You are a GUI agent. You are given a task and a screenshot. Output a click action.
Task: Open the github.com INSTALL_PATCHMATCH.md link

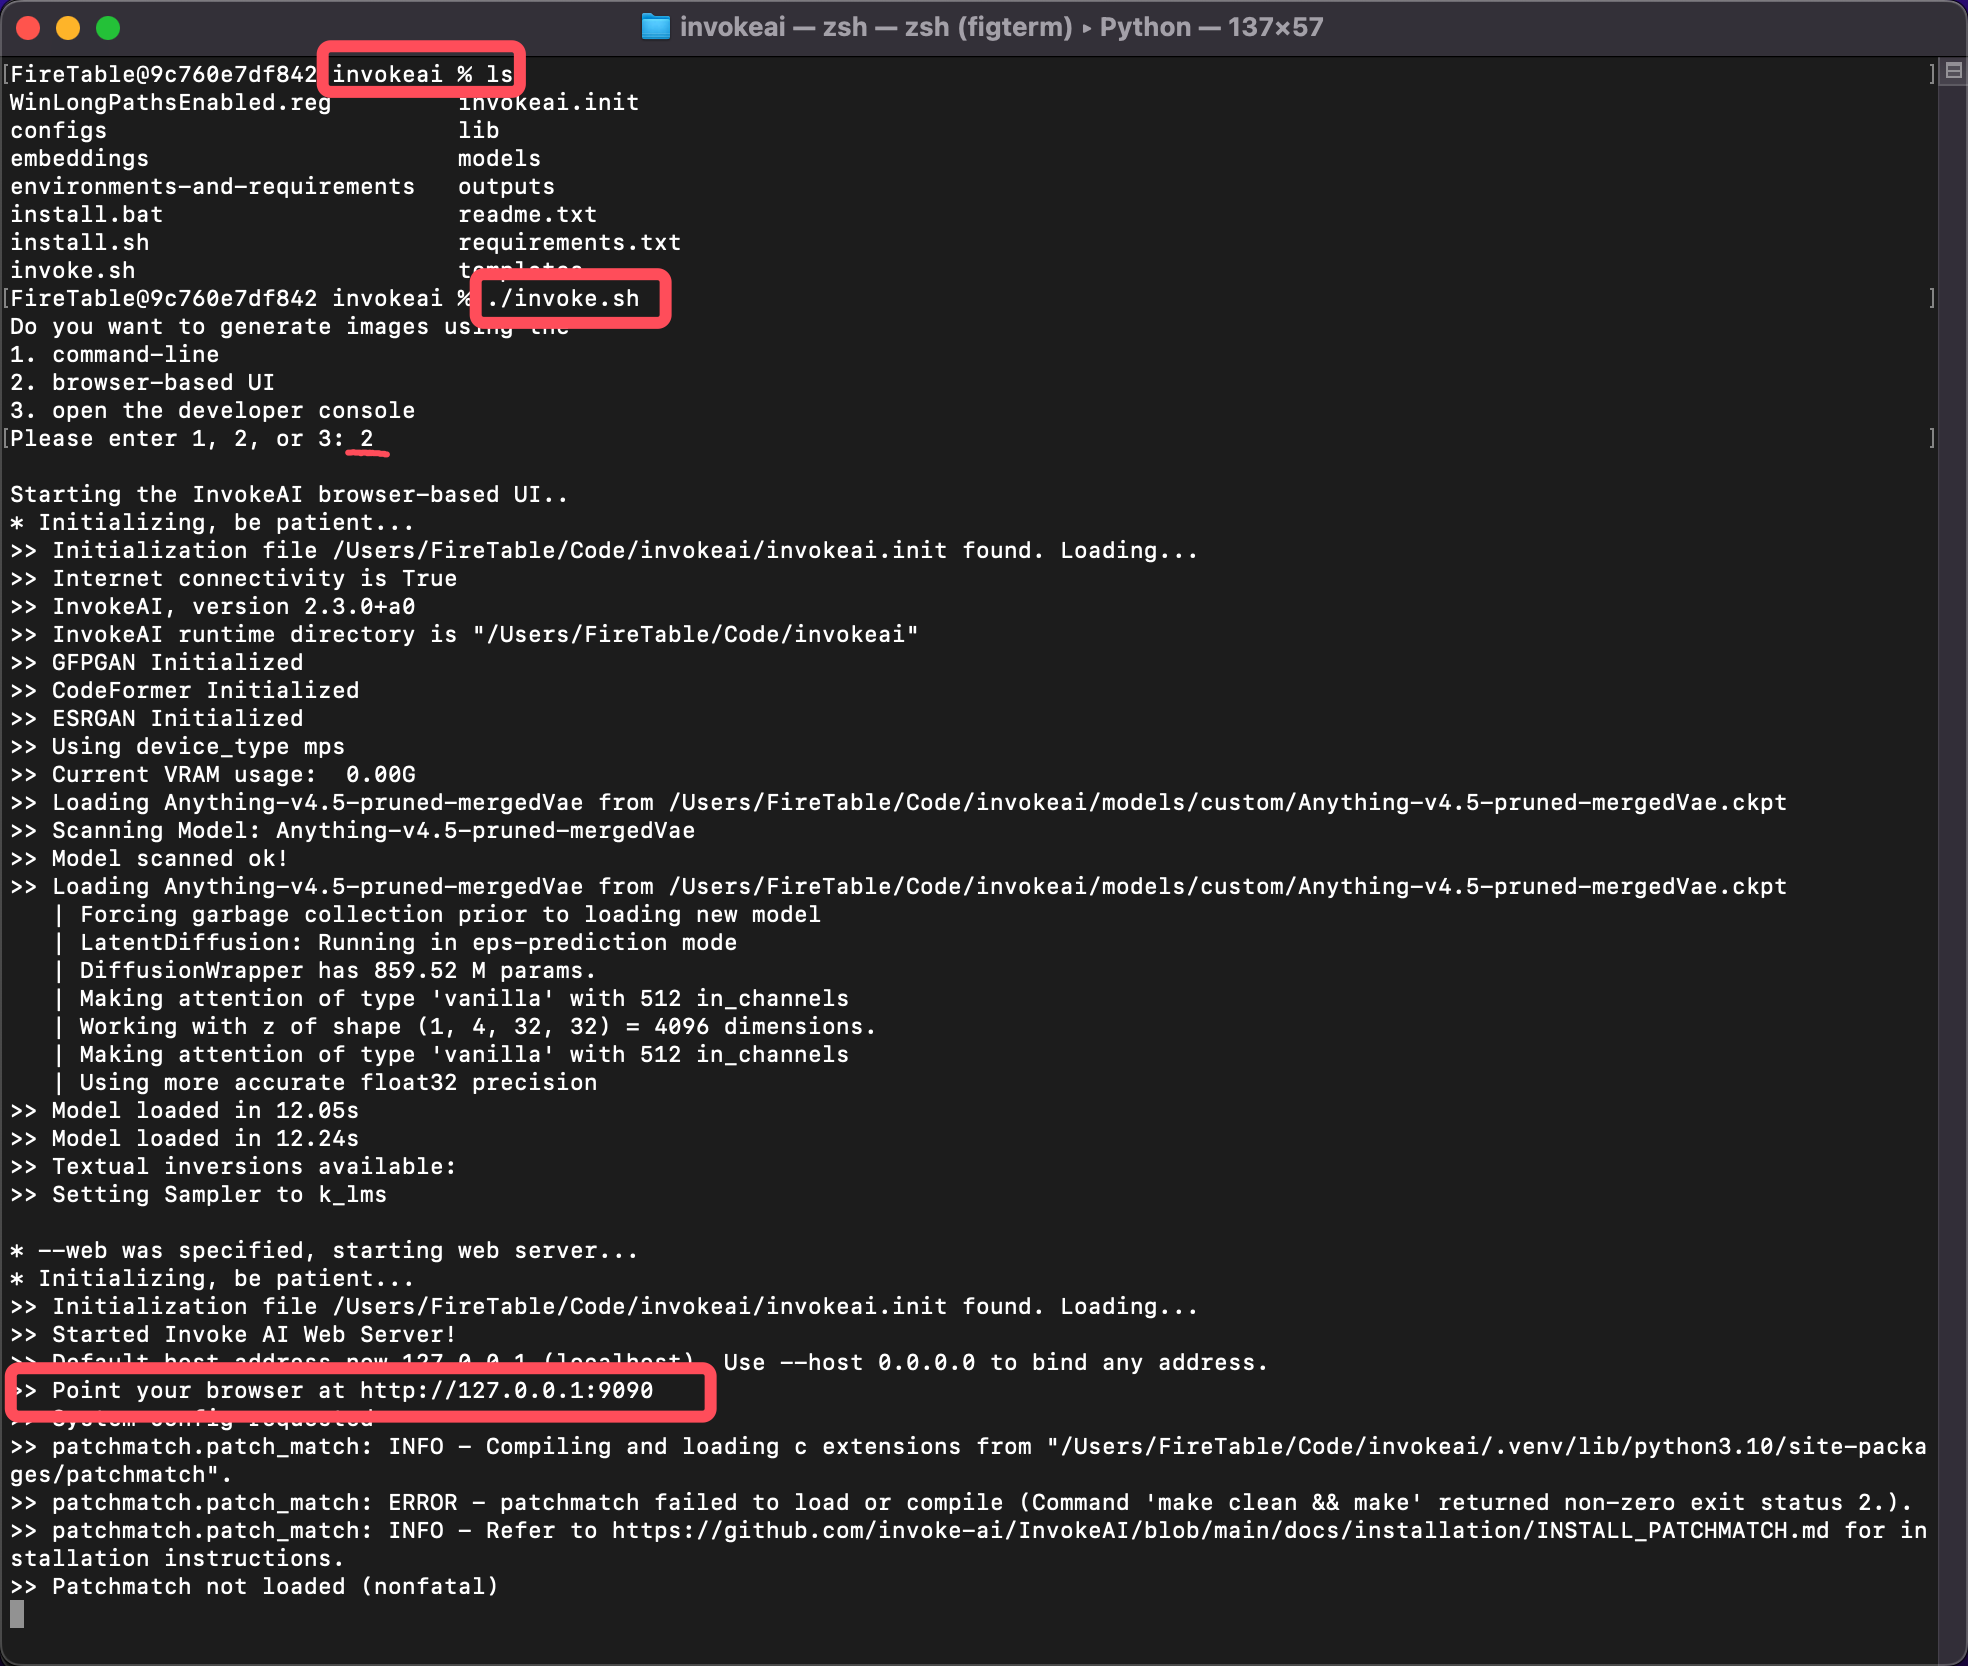click(x=1220, y=1530)
